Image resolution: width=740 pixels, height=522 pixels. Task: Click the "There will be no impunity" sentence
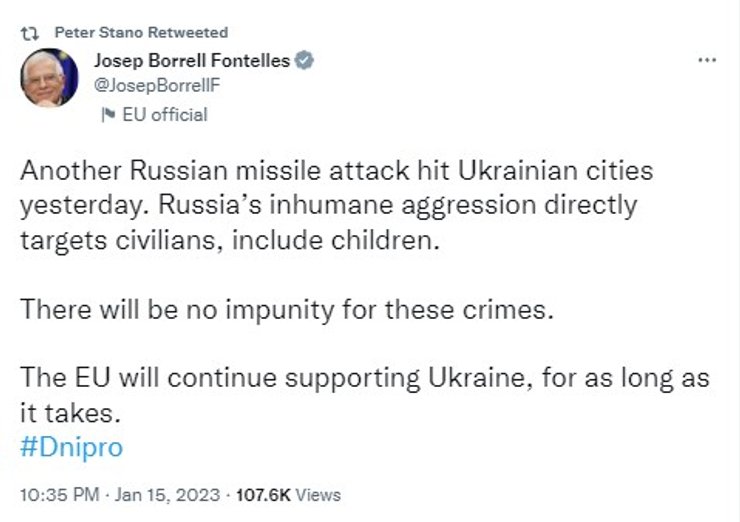(285, 309)
